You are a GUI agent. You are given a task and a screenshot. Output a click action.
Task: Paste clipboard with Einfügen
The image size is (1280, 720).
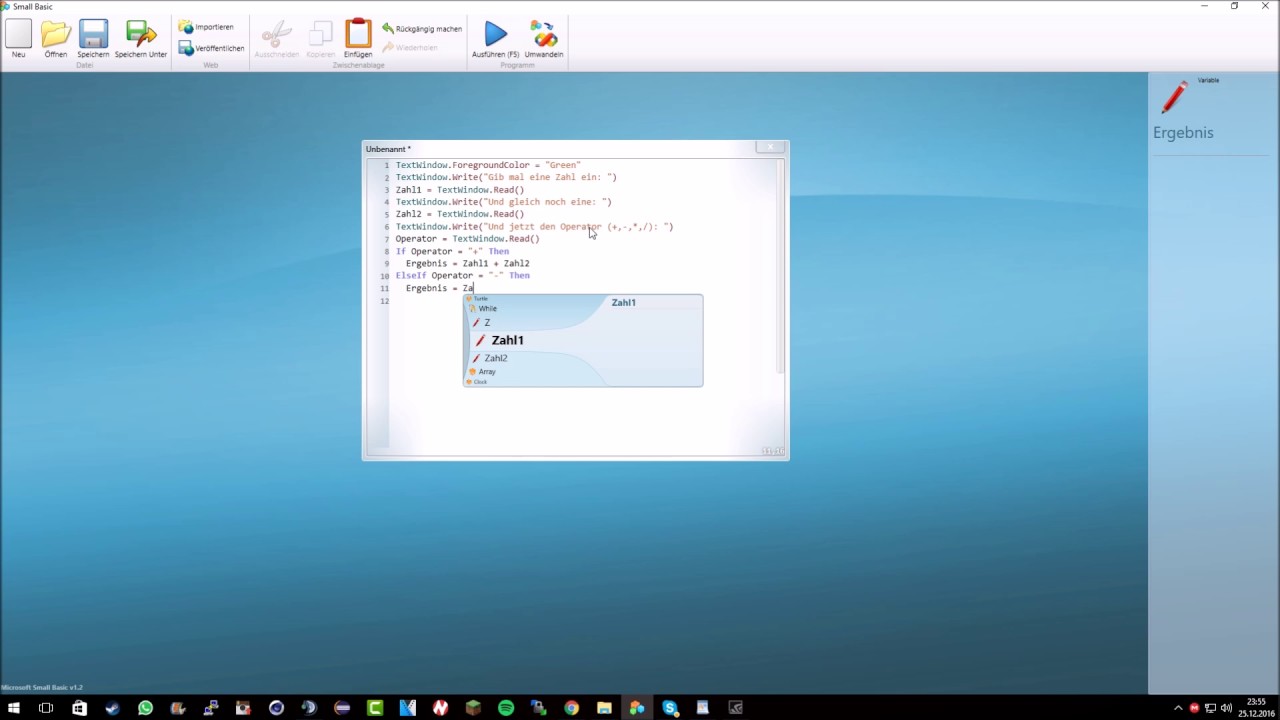click(358, 38)
